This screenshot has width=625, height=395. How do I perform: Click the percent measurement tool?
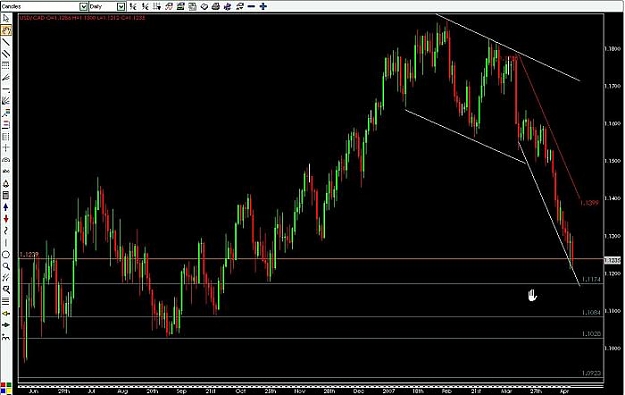point(6,278)
